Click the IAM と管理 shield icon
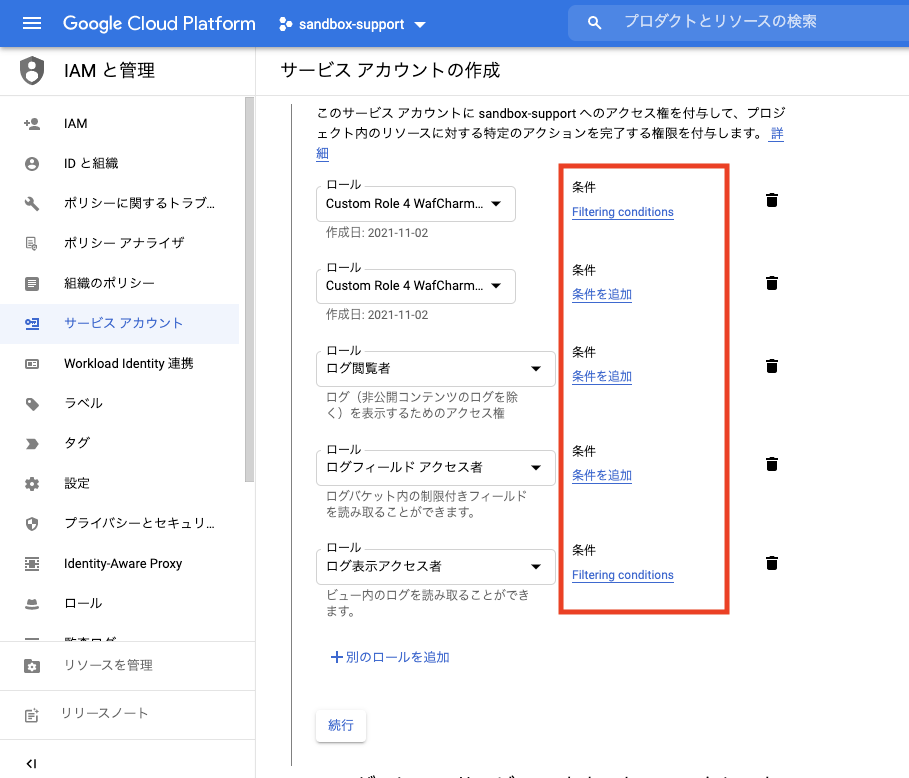The width and height of the screenshot is (909, 778). coord(33,71)
